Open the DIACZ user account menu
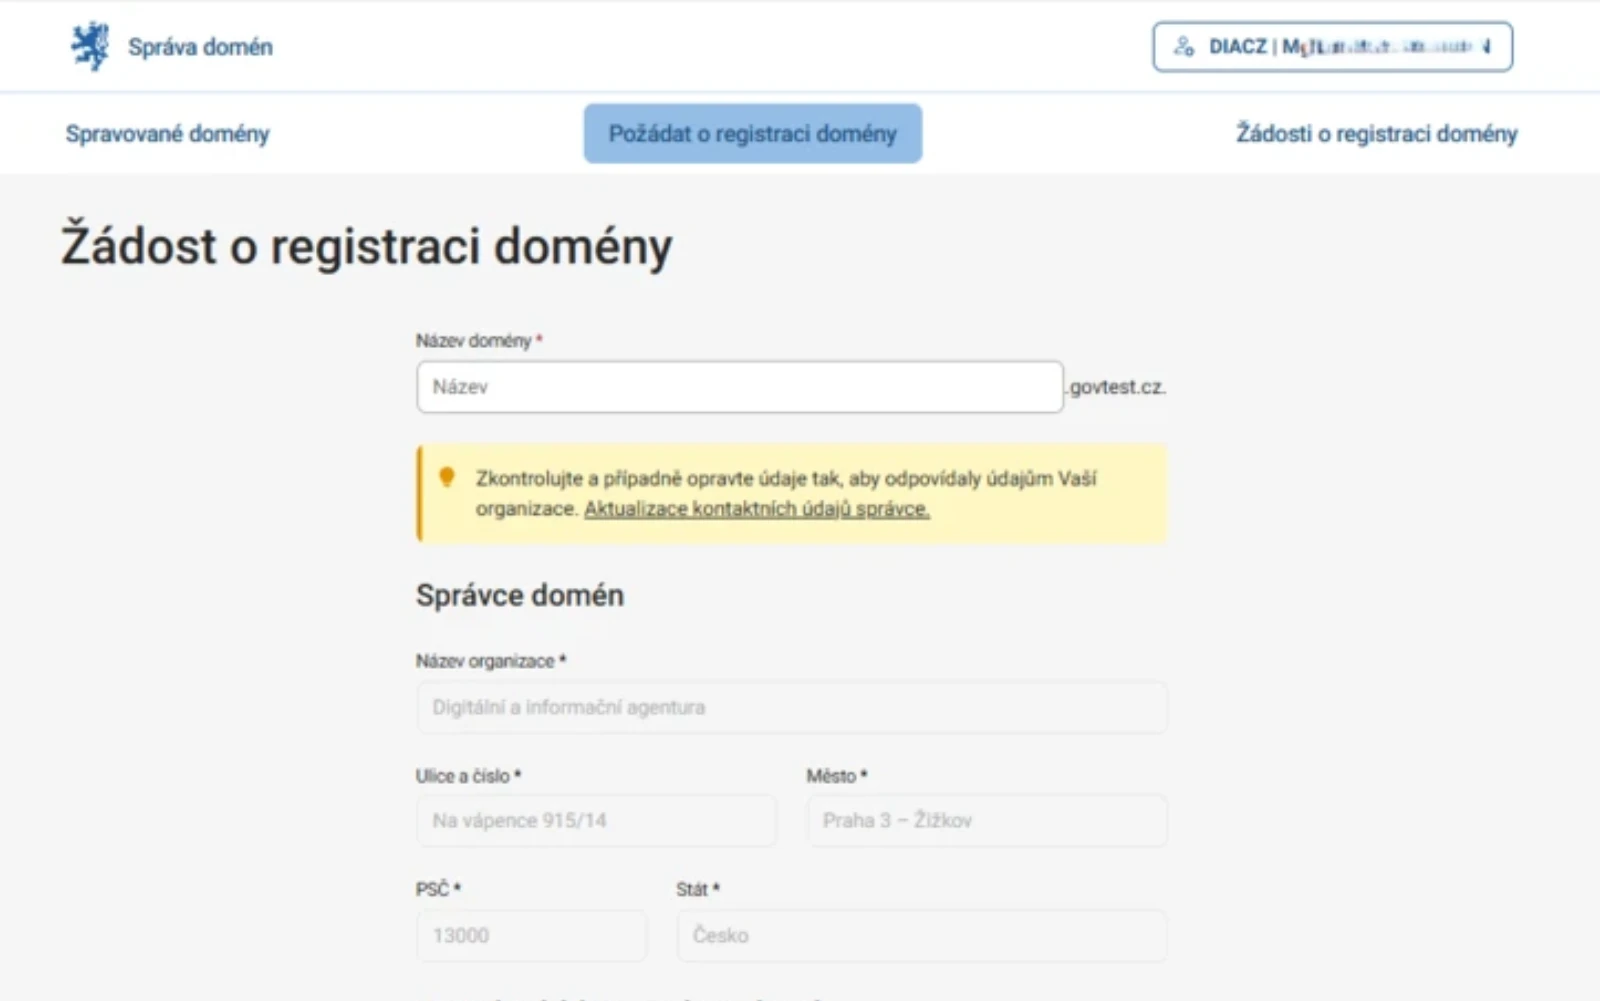1600x1001 pixels. click(1332, 47)
